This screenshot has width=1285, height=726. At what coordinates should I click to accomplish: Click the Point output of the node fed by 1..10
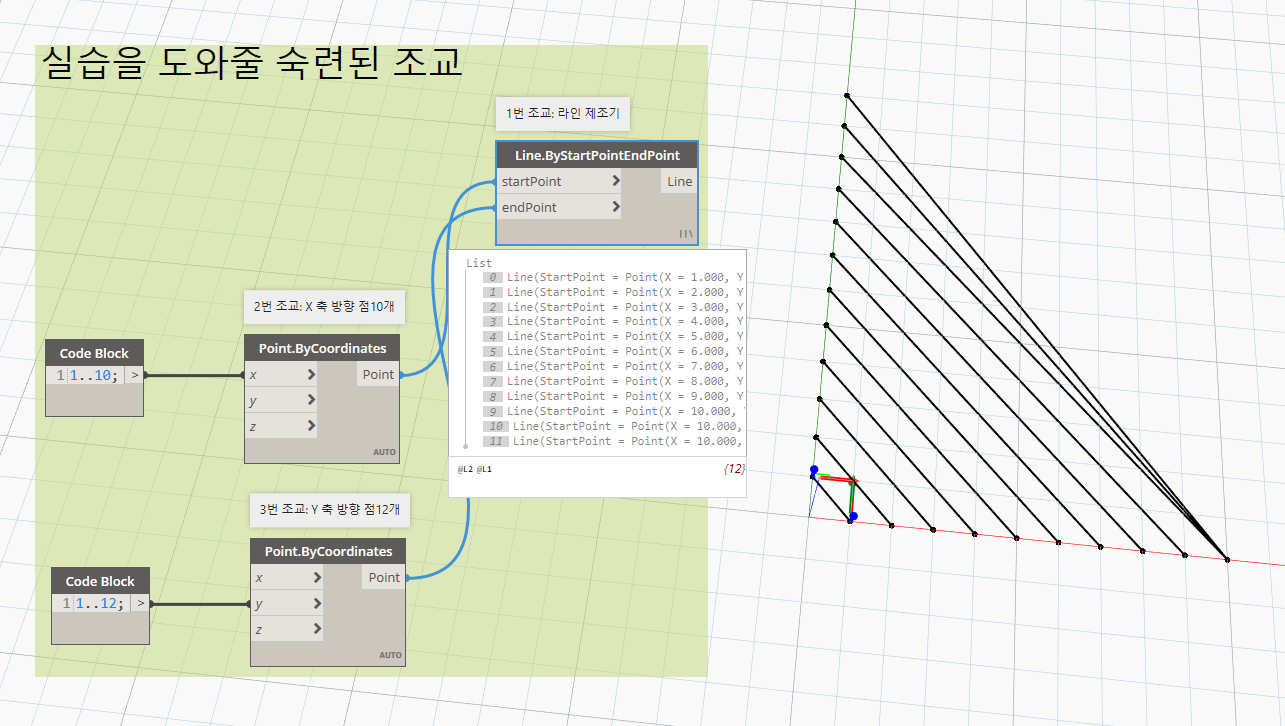click(378, 375)
